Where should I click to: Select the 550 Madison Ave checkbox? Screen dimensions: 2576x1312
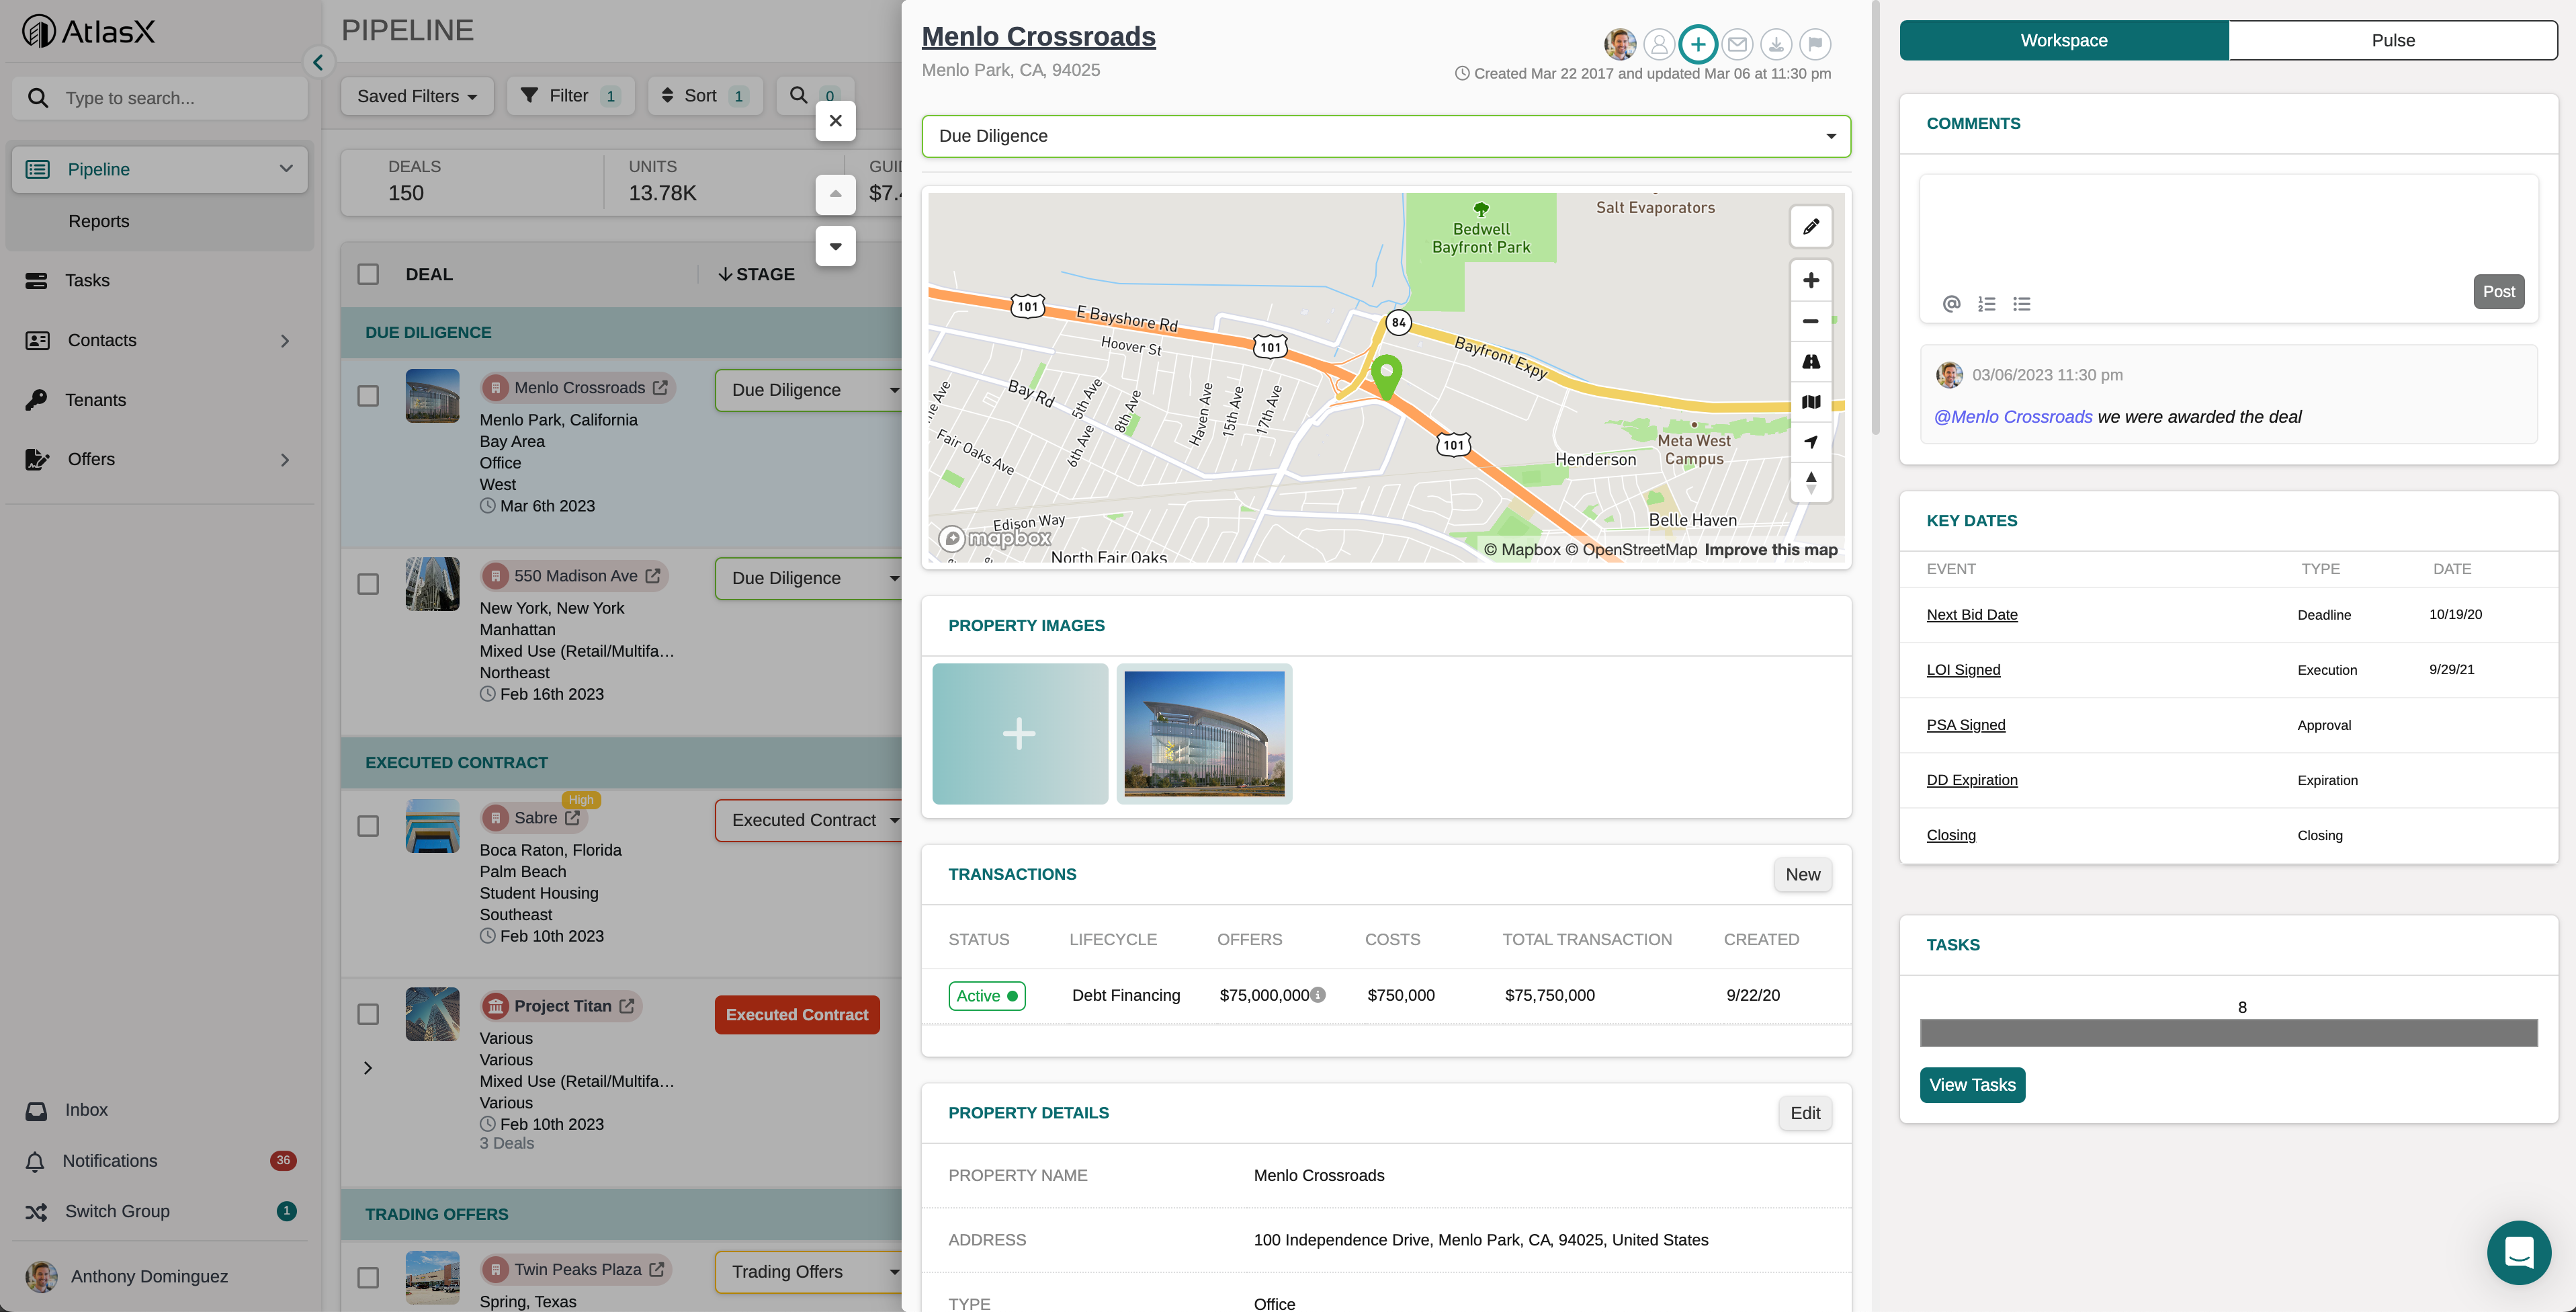click(368, 584)
